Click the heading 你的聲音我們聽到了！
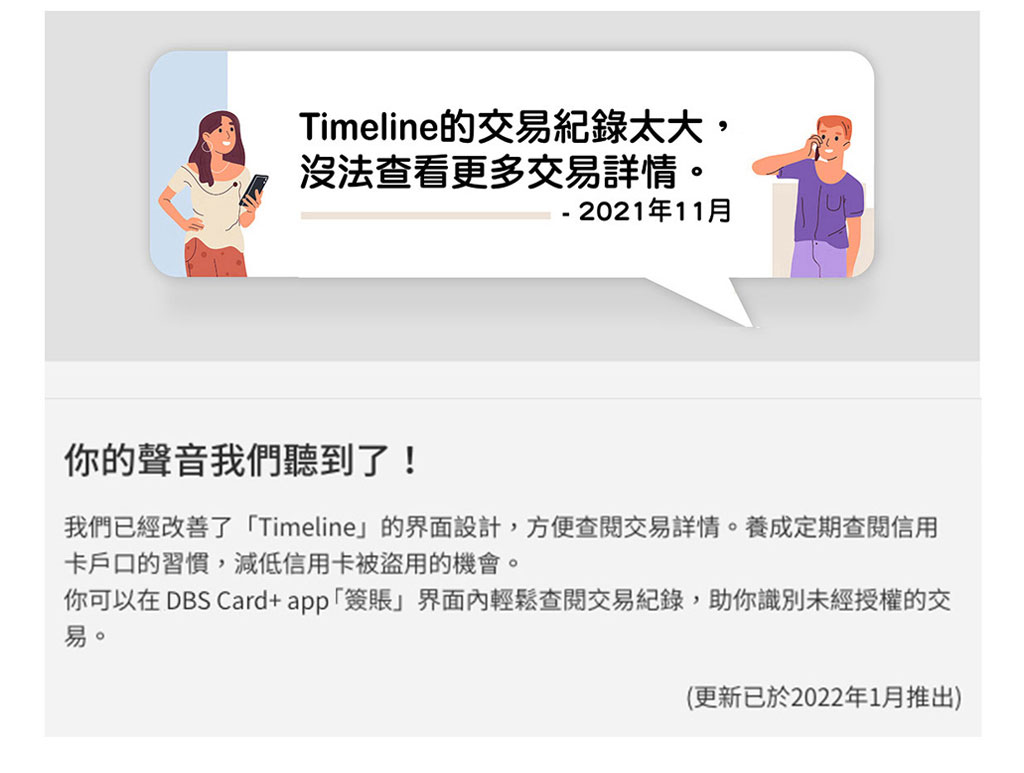 coord(240,460)
